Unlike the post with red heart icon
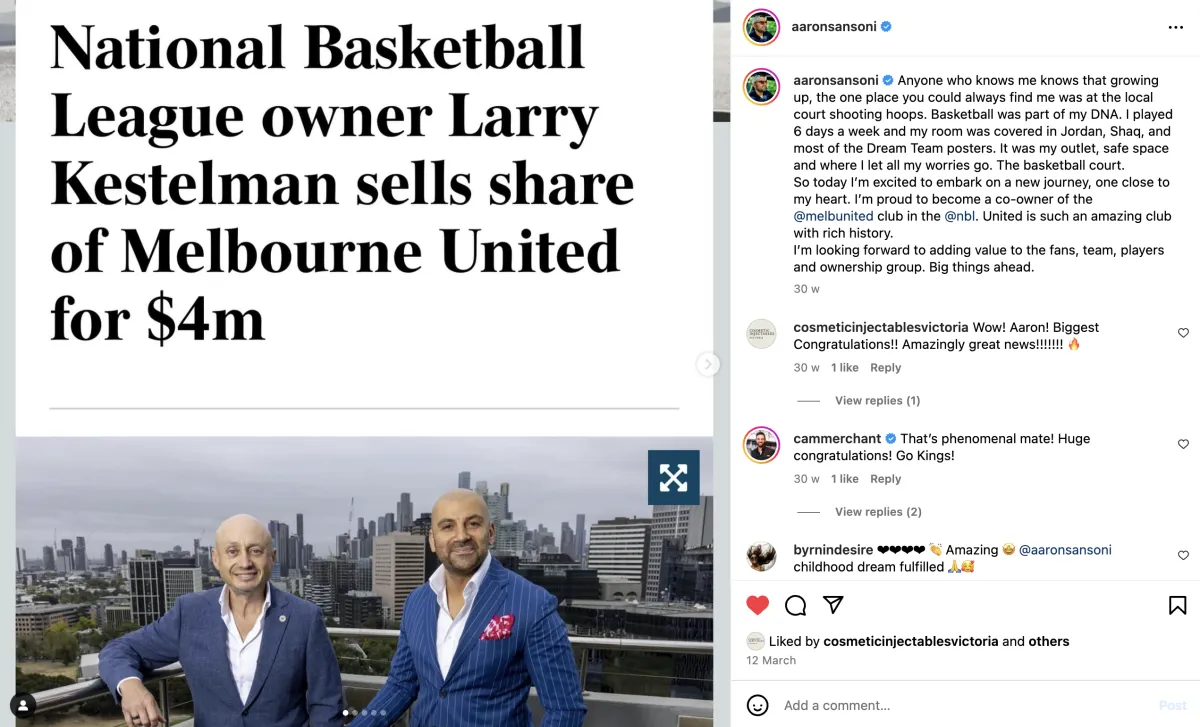 pos(758,605)
